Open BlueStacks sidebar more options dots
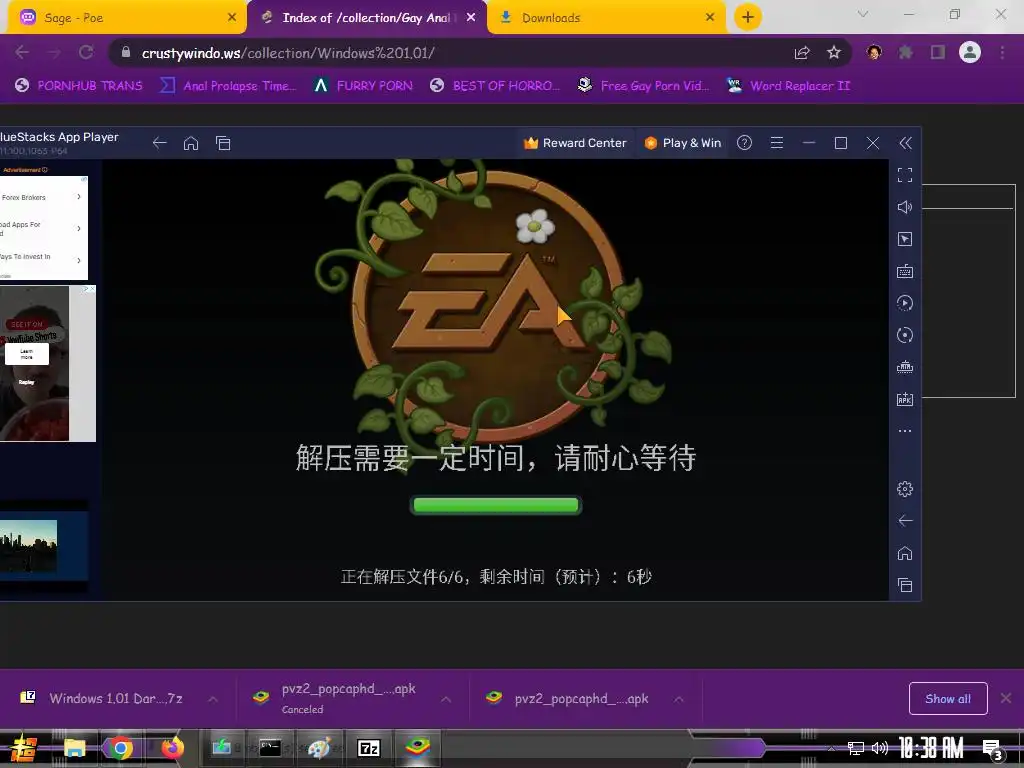This screenshot has height=768, width=1024. pyautogui.click(x=904, y=431)
